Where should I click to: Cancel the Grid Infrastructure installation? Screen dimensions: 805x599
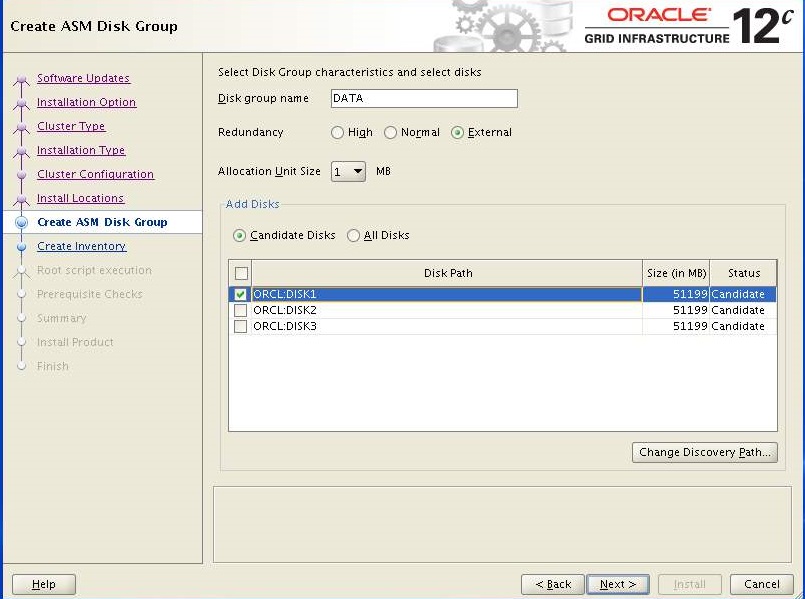(762, 584)
